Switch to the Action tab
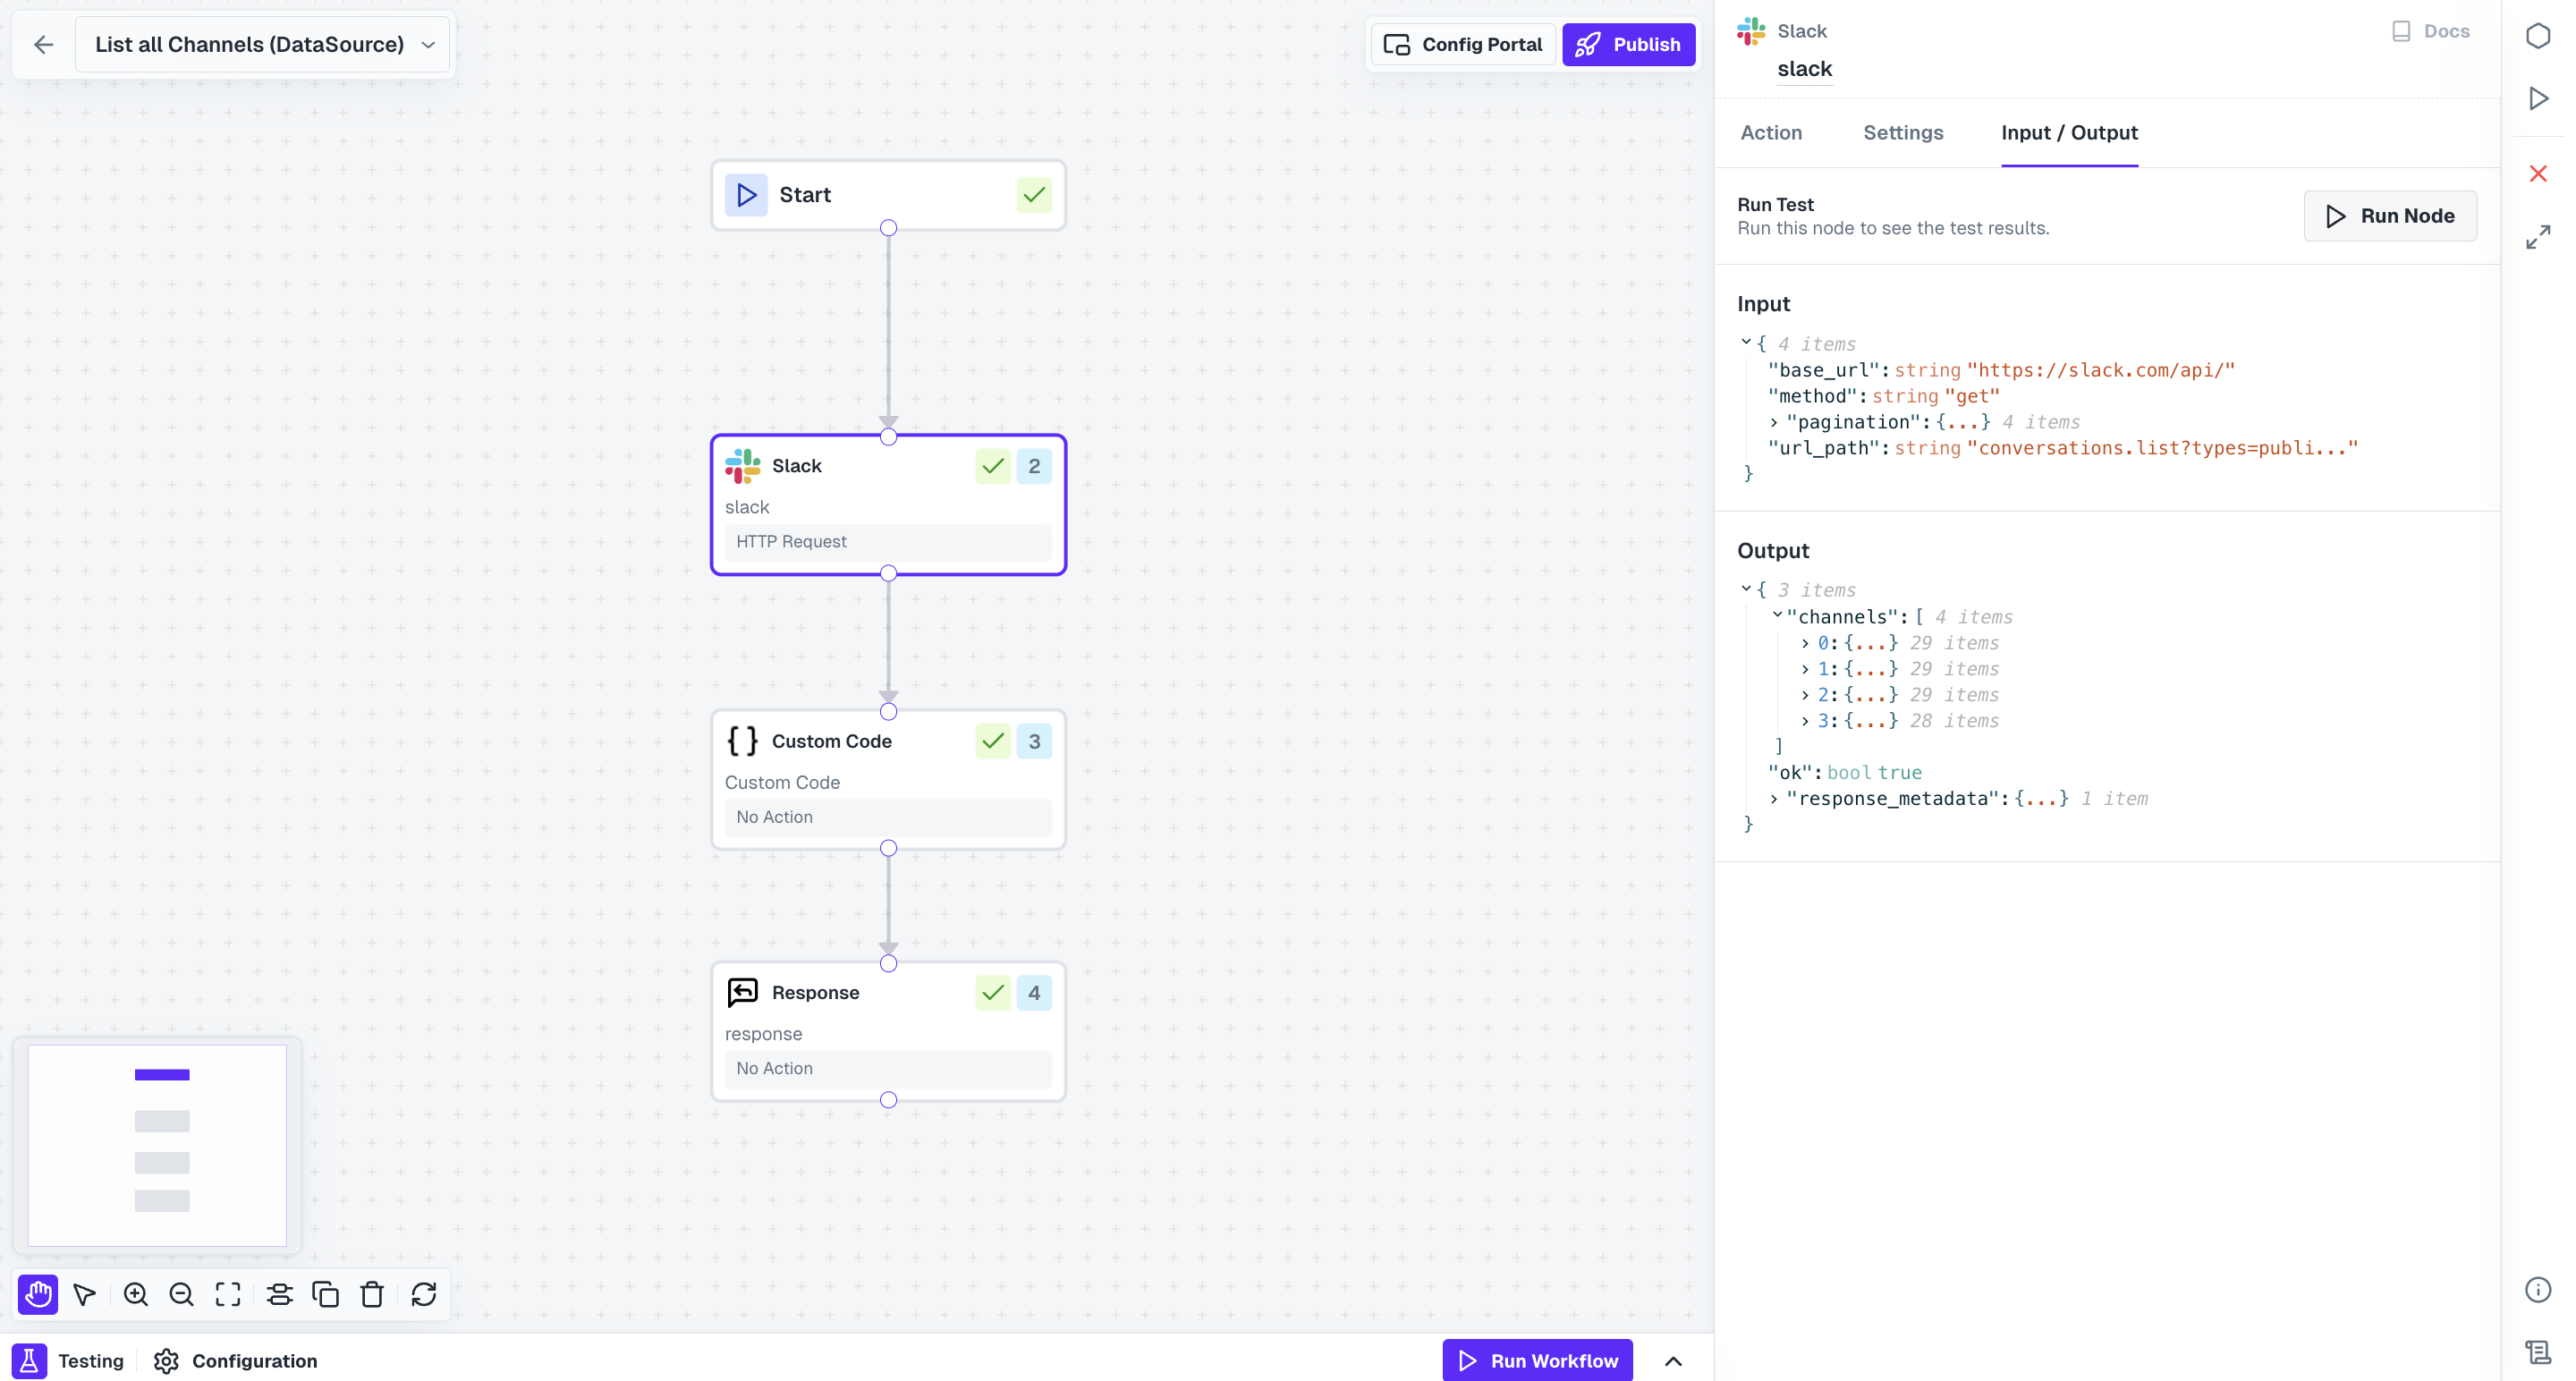This screenshot has height=1381, width=2576. coord(1770,133)
